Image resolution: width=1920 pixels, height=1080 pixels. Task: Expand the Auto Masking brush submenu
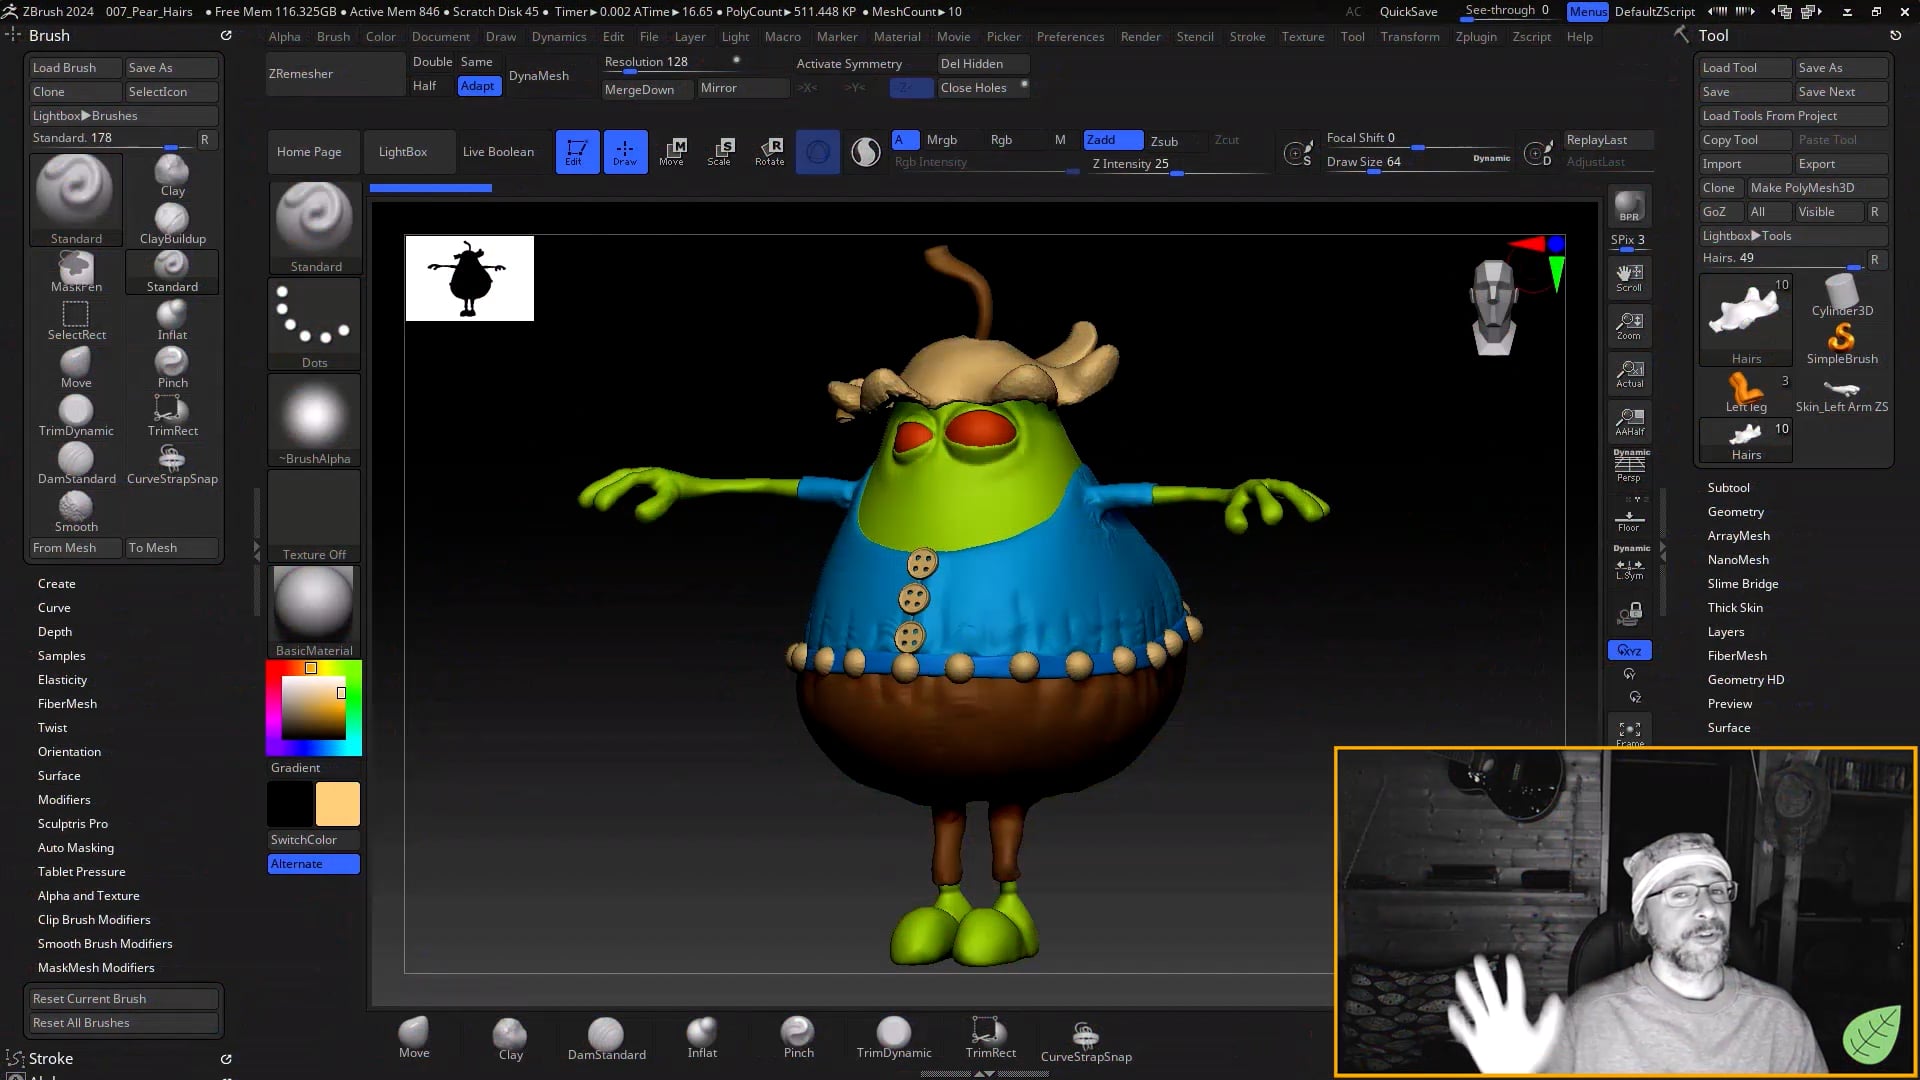[76, 848]
